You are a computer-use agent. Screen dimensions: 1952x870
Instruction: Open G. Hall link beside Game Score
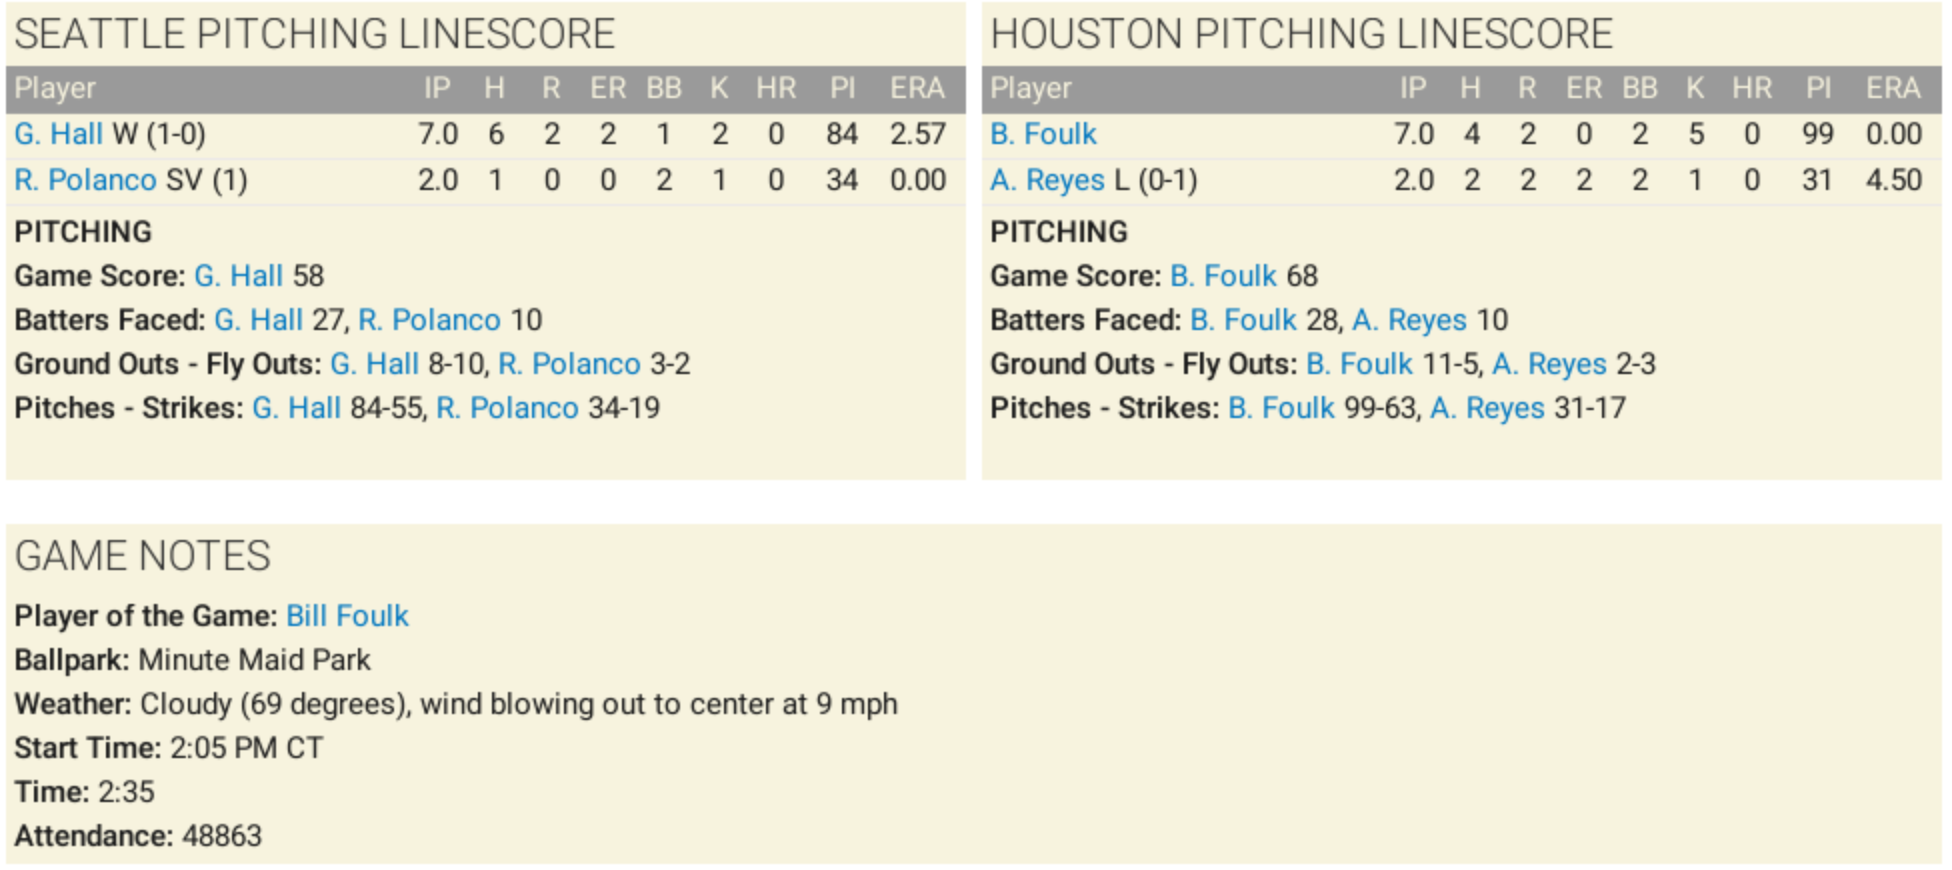238,276
